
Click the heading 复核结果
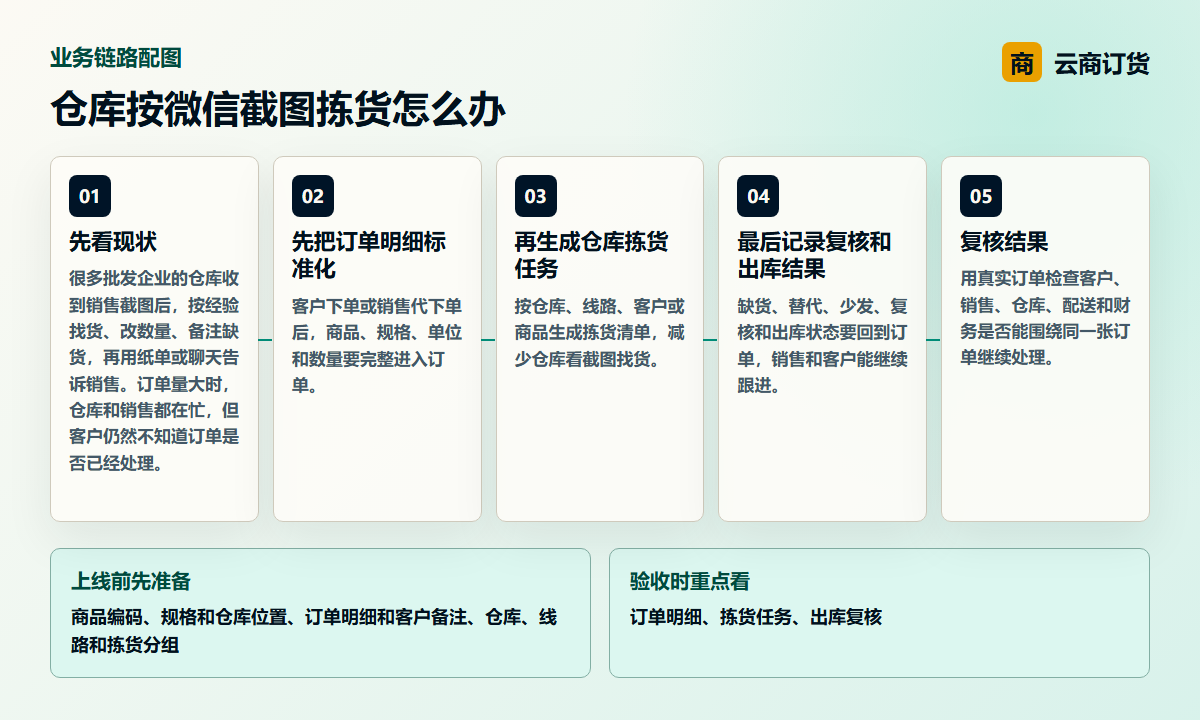point(1004,242)
